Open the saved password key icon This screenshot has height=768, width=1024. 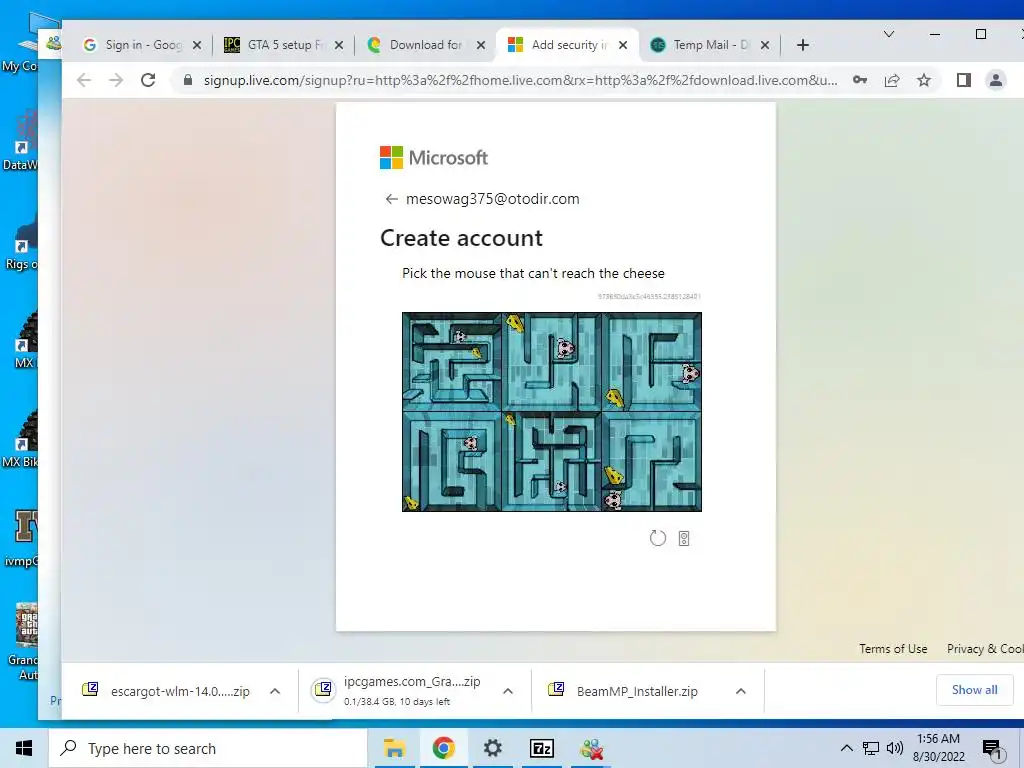coord(860,80)
